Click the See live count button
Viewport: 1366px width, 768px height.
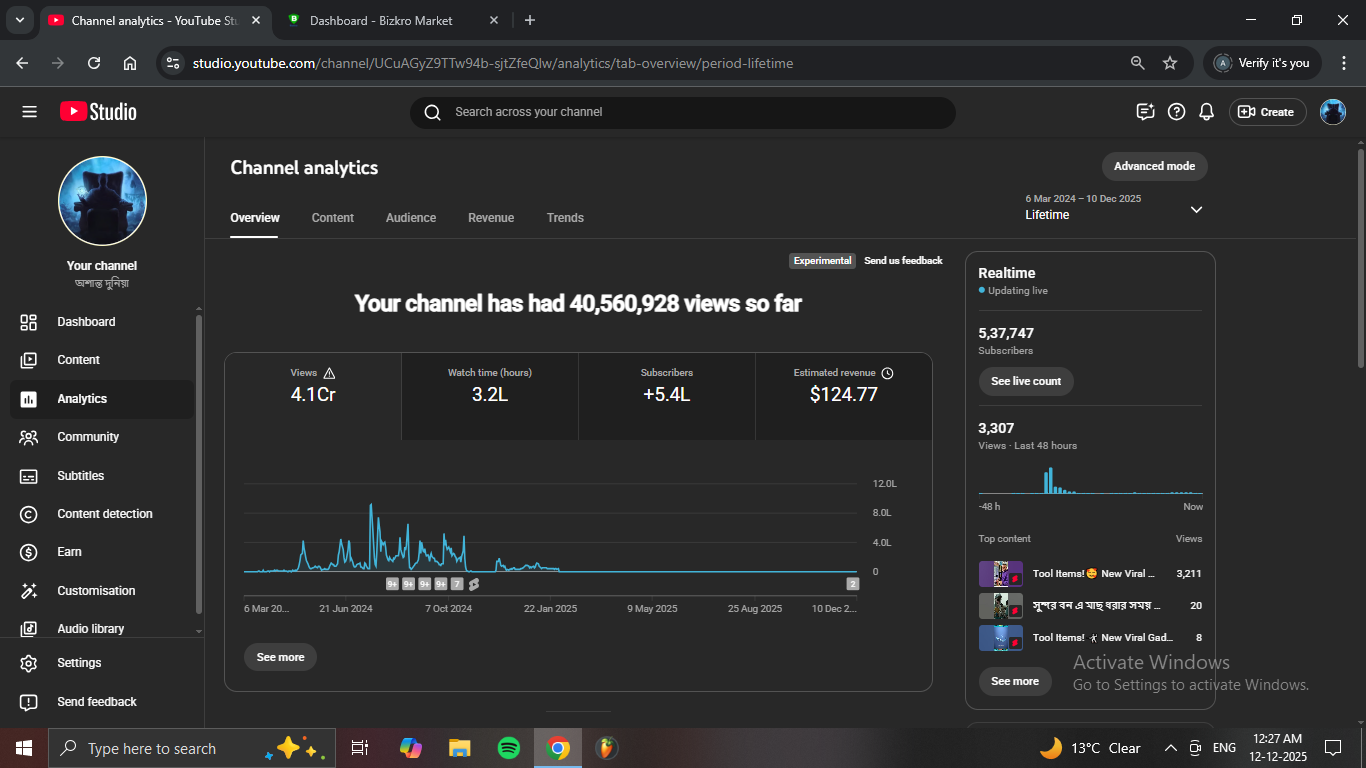(x=1025, y=381)
